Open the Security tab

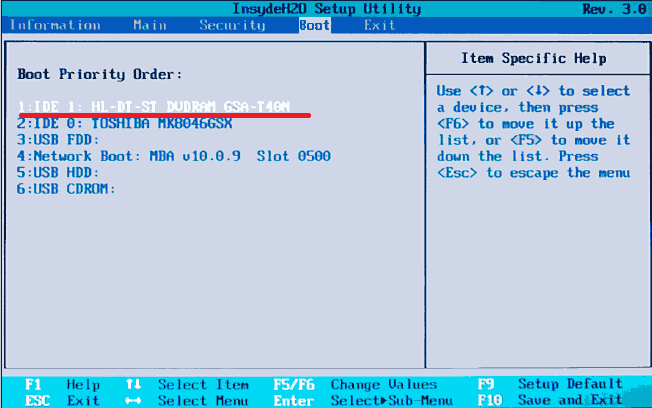pos(232,25)
